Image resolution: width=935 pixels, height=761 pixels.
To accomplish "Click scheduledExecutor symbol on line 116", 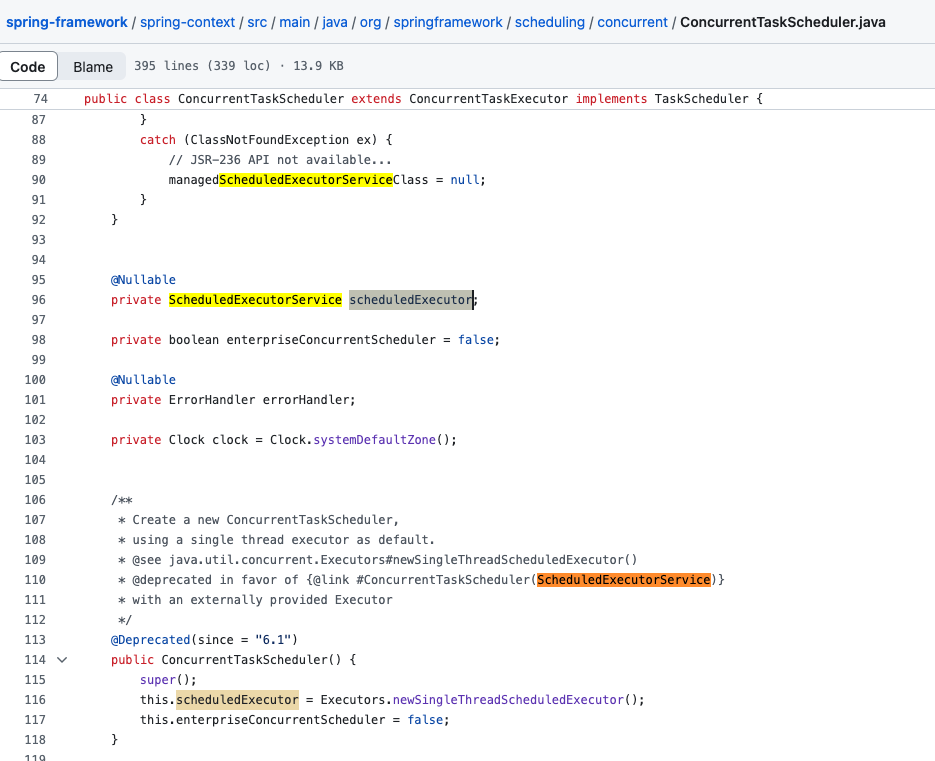I will [x=237, y=700].
